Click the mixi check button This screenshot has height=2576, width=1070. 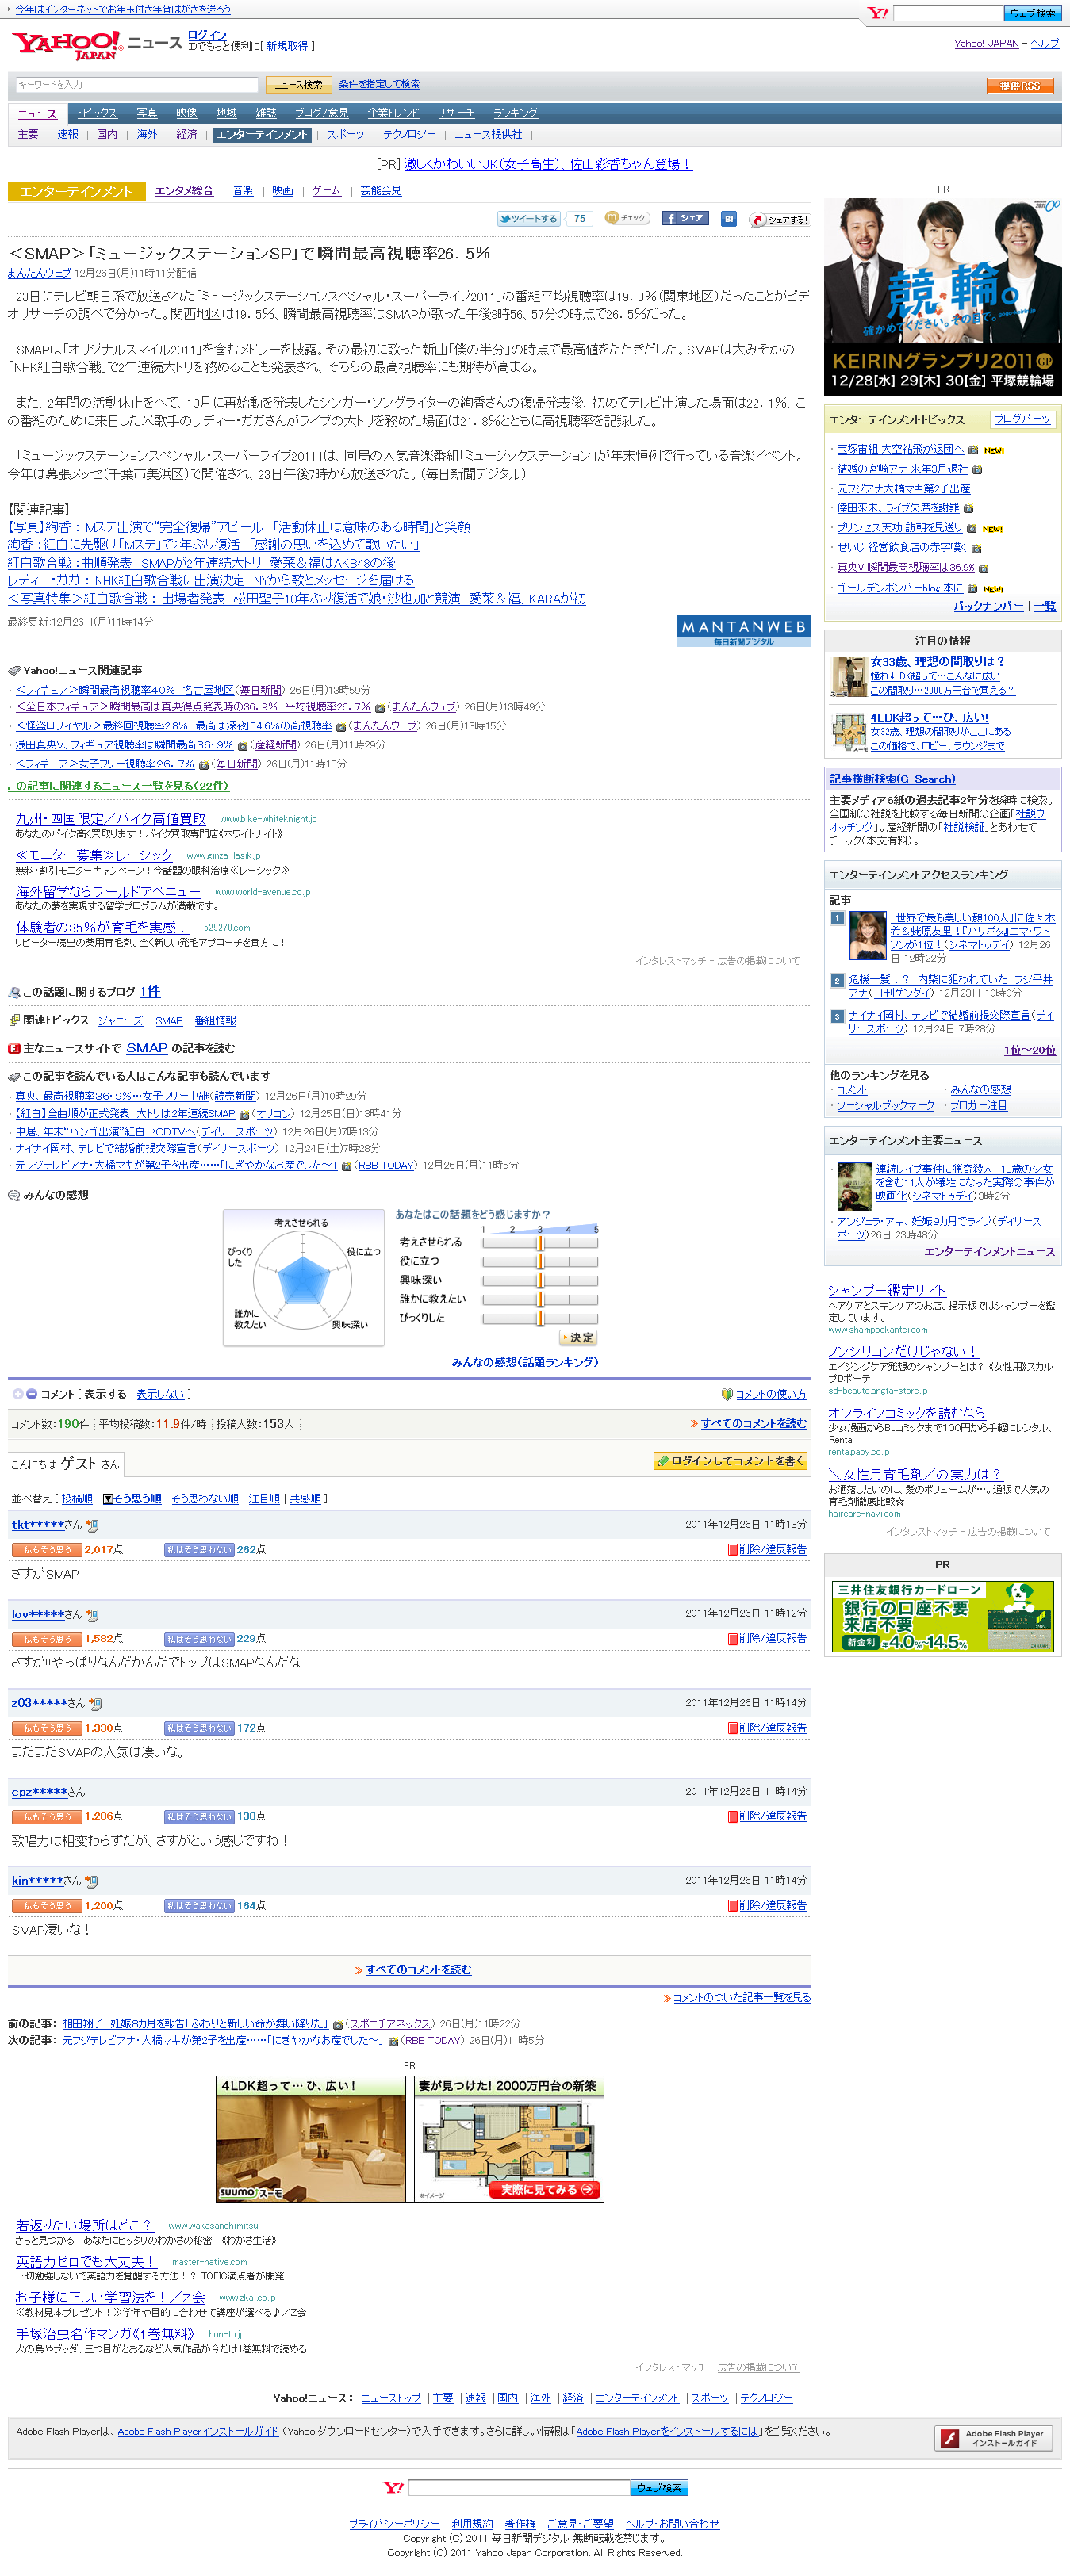point(627,218)
